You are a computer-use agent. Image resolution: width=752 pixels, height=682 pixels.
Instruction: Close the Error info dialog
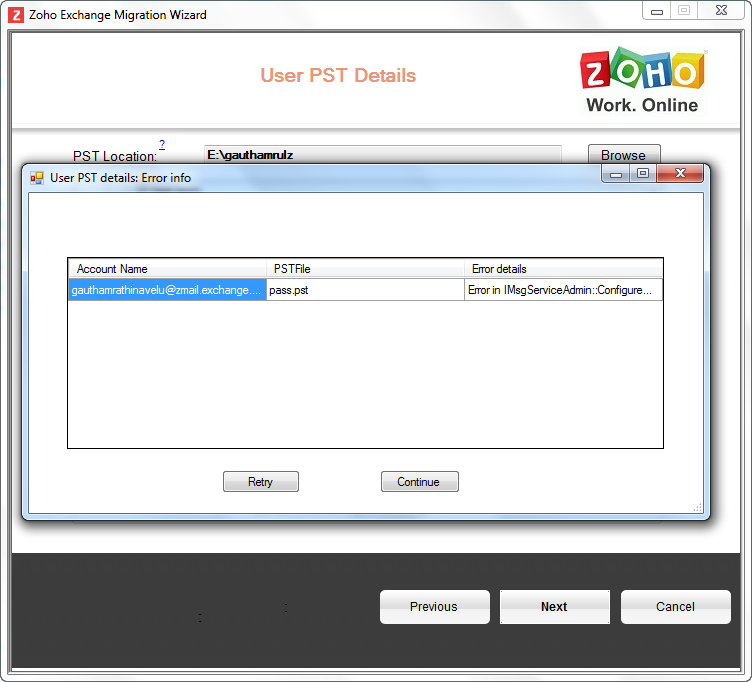680,173
